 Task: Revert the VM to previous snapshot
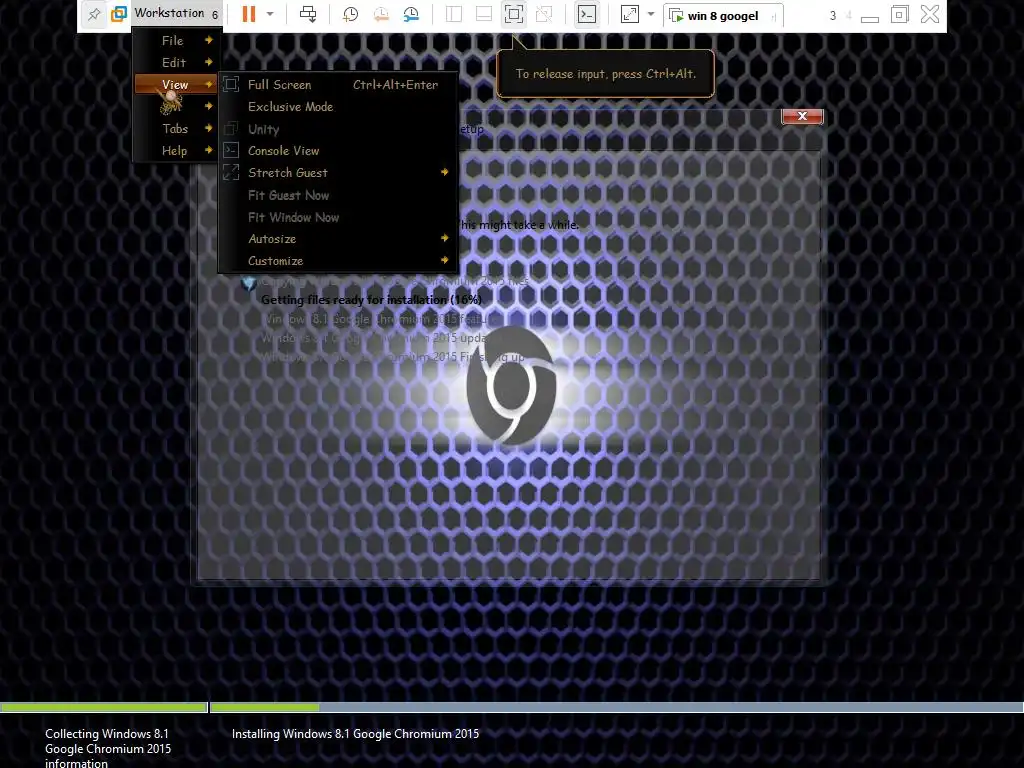(x=381, y=14)
